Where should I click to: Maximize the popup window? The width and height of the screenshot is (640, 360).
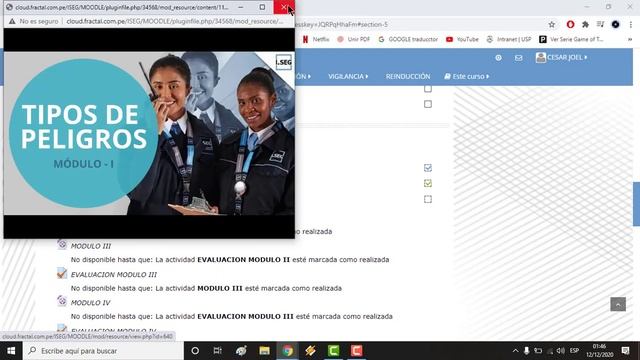pyautogui.click(x=262, y=7)
